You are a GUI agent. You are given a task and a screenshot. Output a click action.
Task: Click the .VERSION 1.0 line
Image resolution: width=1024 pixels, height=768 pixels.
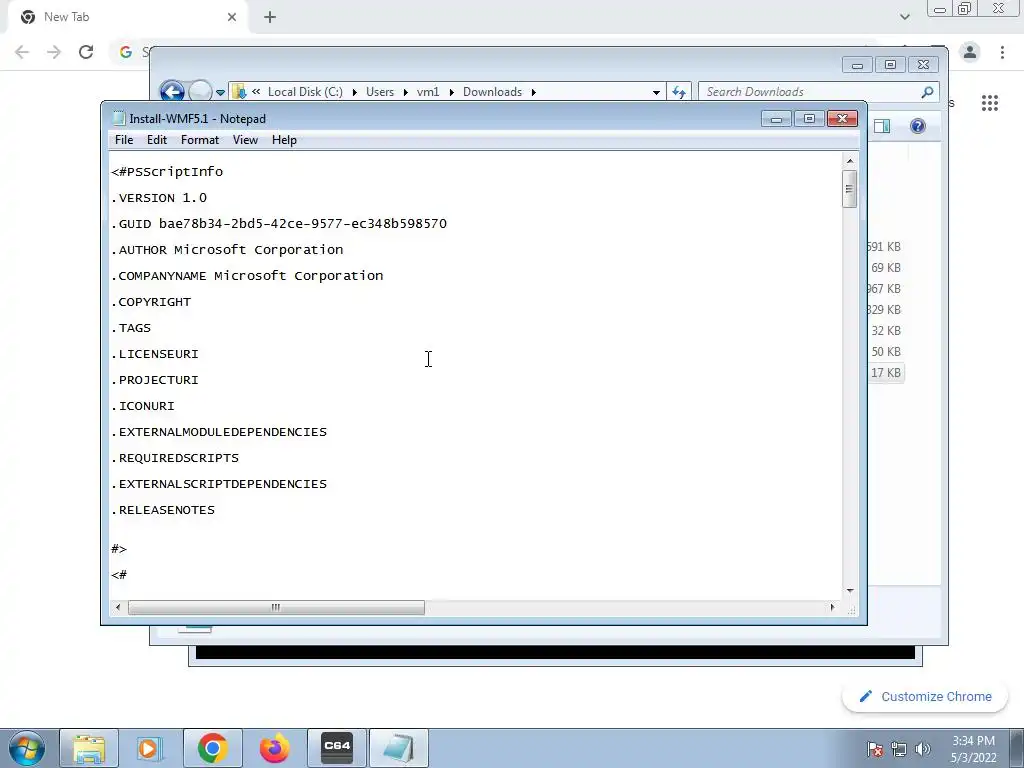[x=159, y=198]
